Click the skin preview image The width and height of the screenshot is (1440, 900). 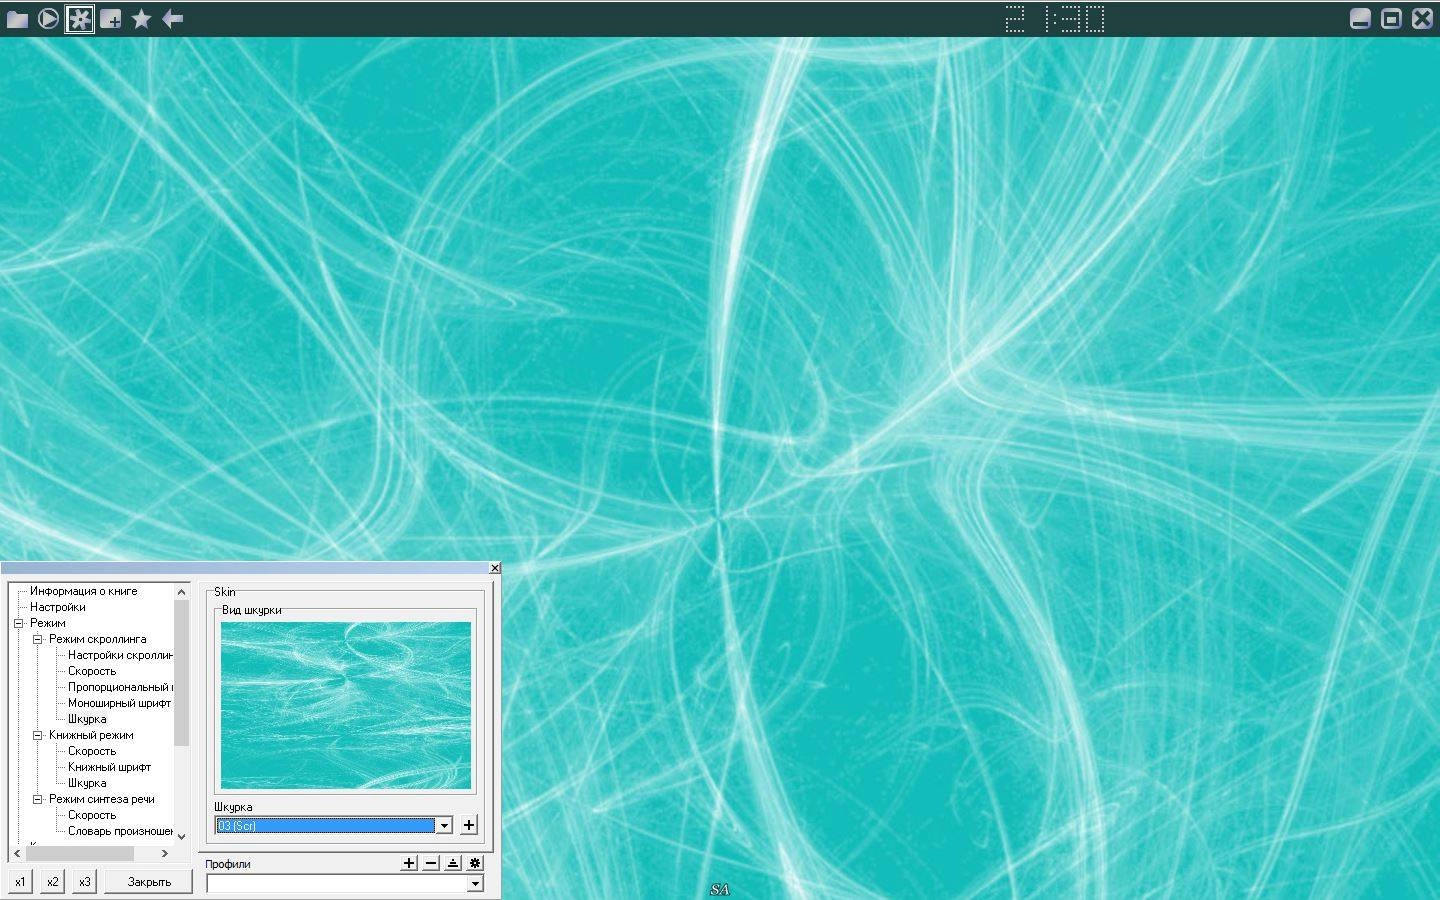tap(345, 705)
